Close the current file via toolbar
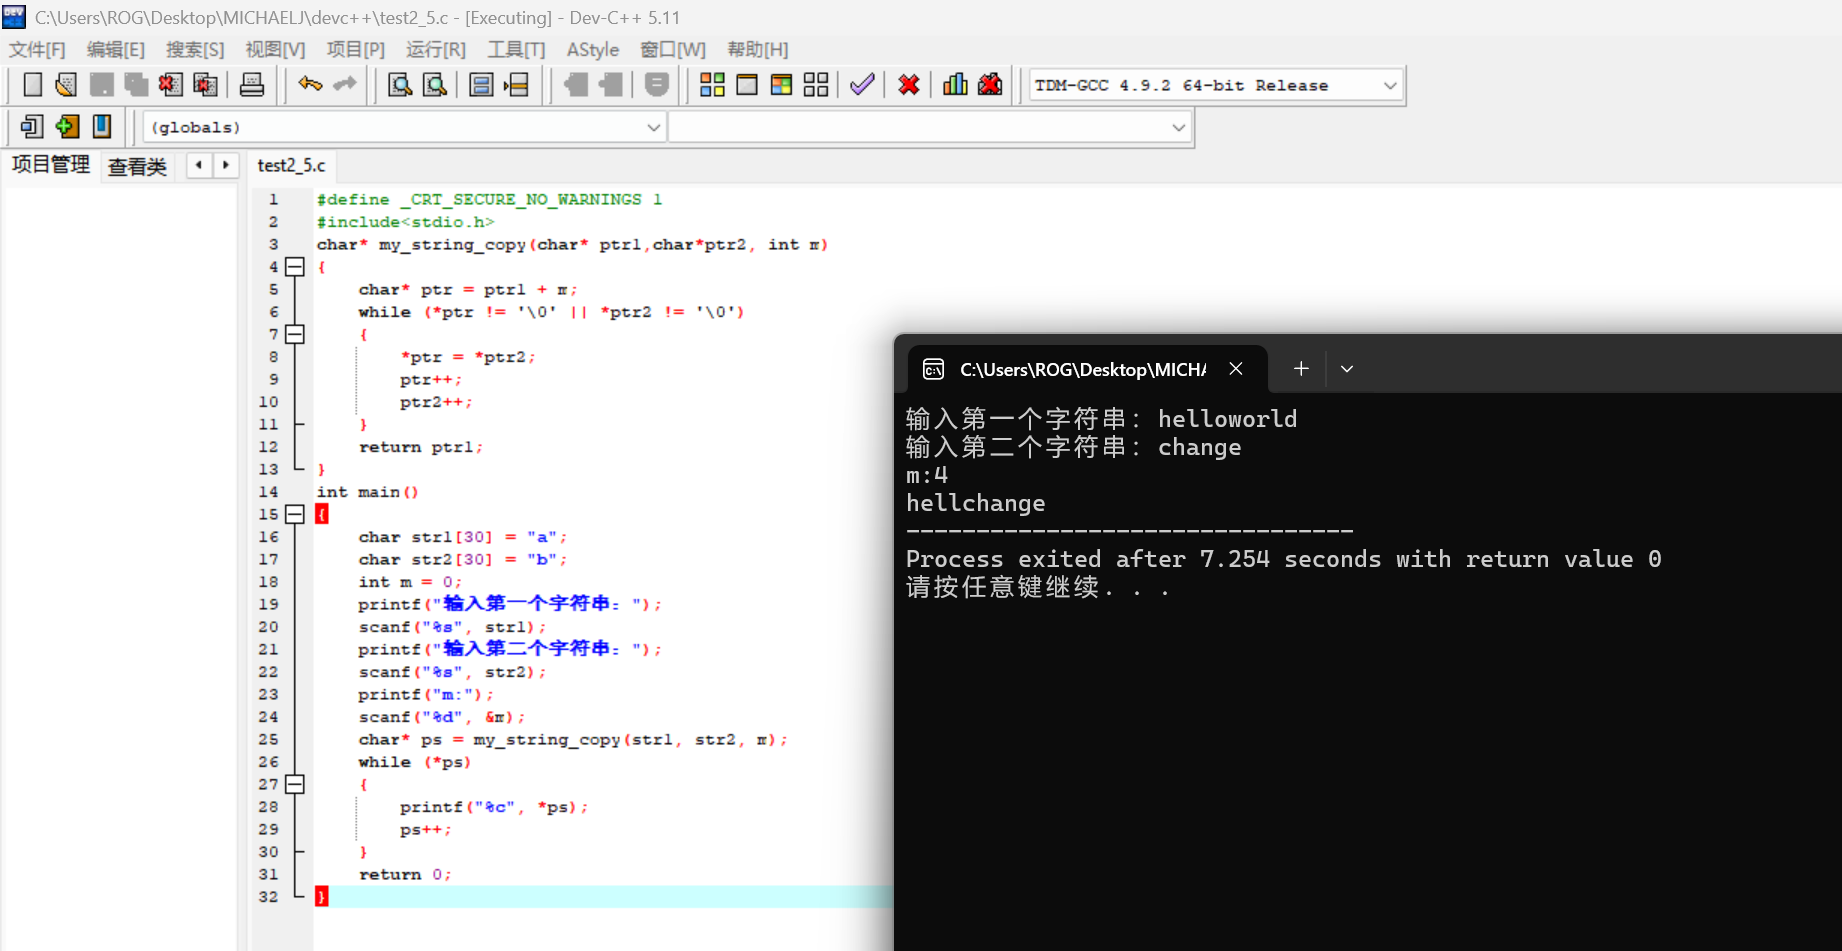The height and width of the screenshot is (951, 1842). point(170,85)
